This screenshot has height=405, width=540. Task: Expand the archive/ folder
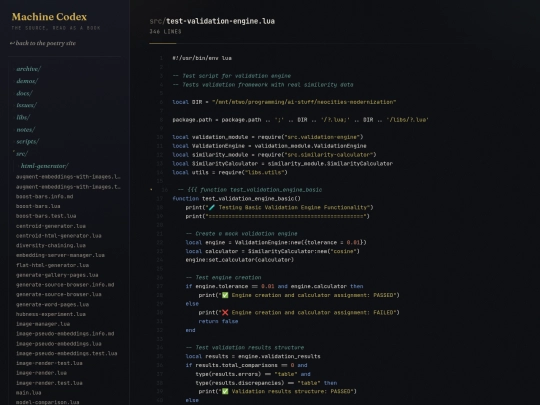point(29,69)
